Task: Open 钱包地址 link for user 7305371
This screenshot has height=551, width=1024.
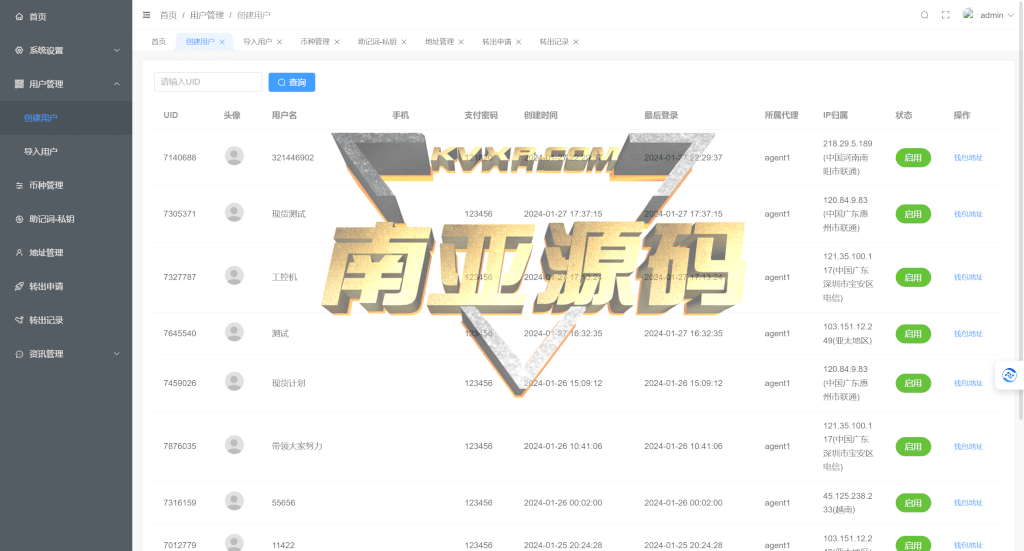Action: pyautogui.click(x=968, y=214)
